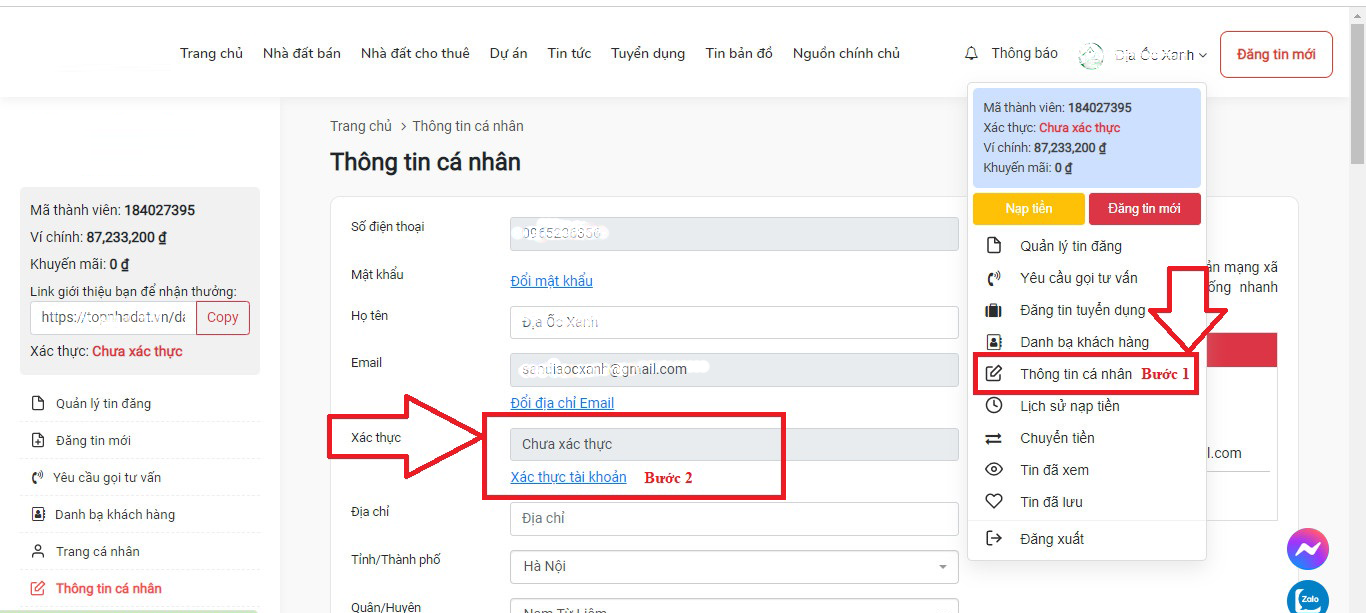The width and height of the screenshot is (1366, 613).
Task: Open Zalo chat icon
Action: pyautogui.click(x=1307, y=599)
